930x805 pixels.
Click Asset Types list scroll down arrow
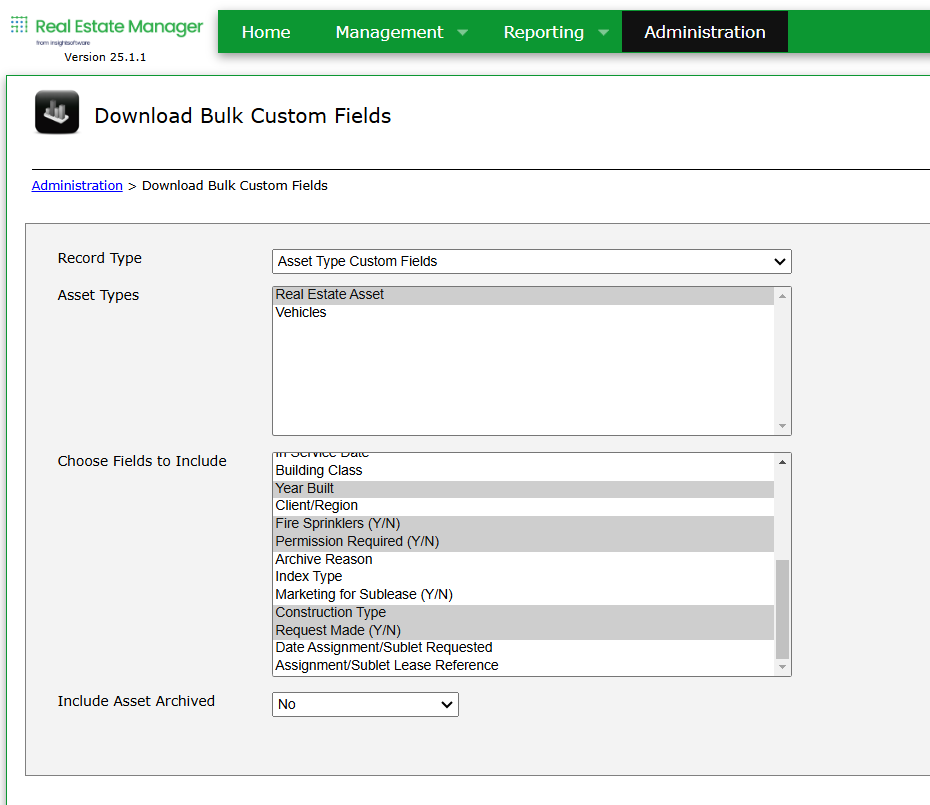coord(782,426)
